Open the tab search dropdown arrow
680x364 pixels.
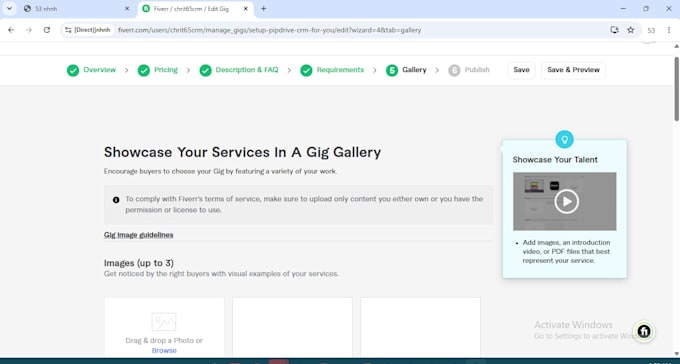coord(9,9)
